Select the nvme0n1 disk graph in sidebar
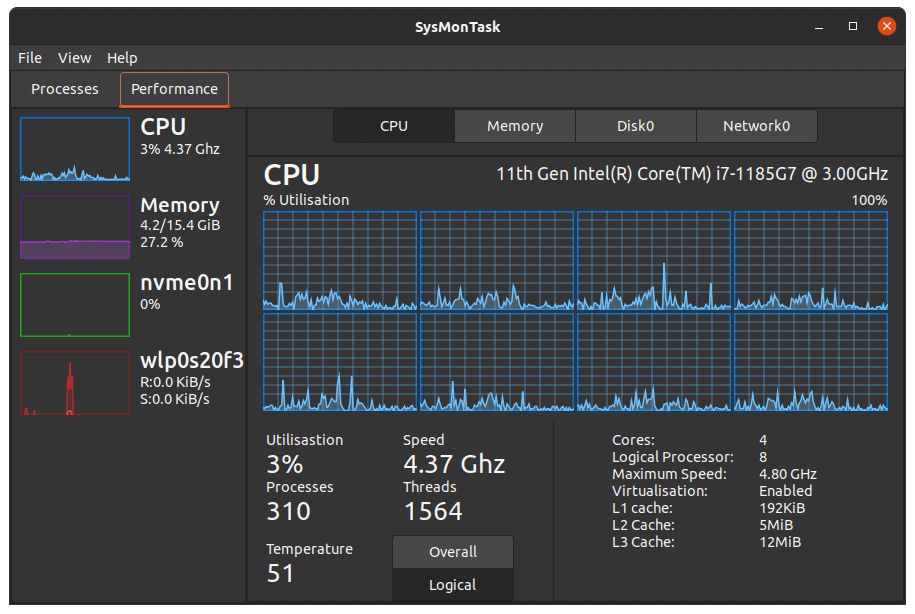Viewport: 915px width, 614px height. tap(74, 305)
